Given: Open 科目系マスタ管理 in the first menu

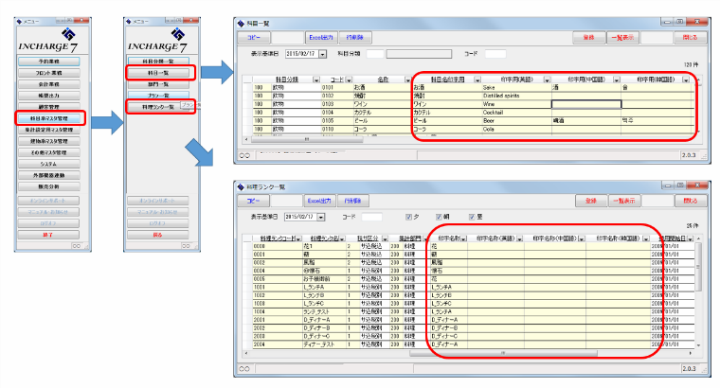Looking at the screenshot, I should (x=49, y=118).
